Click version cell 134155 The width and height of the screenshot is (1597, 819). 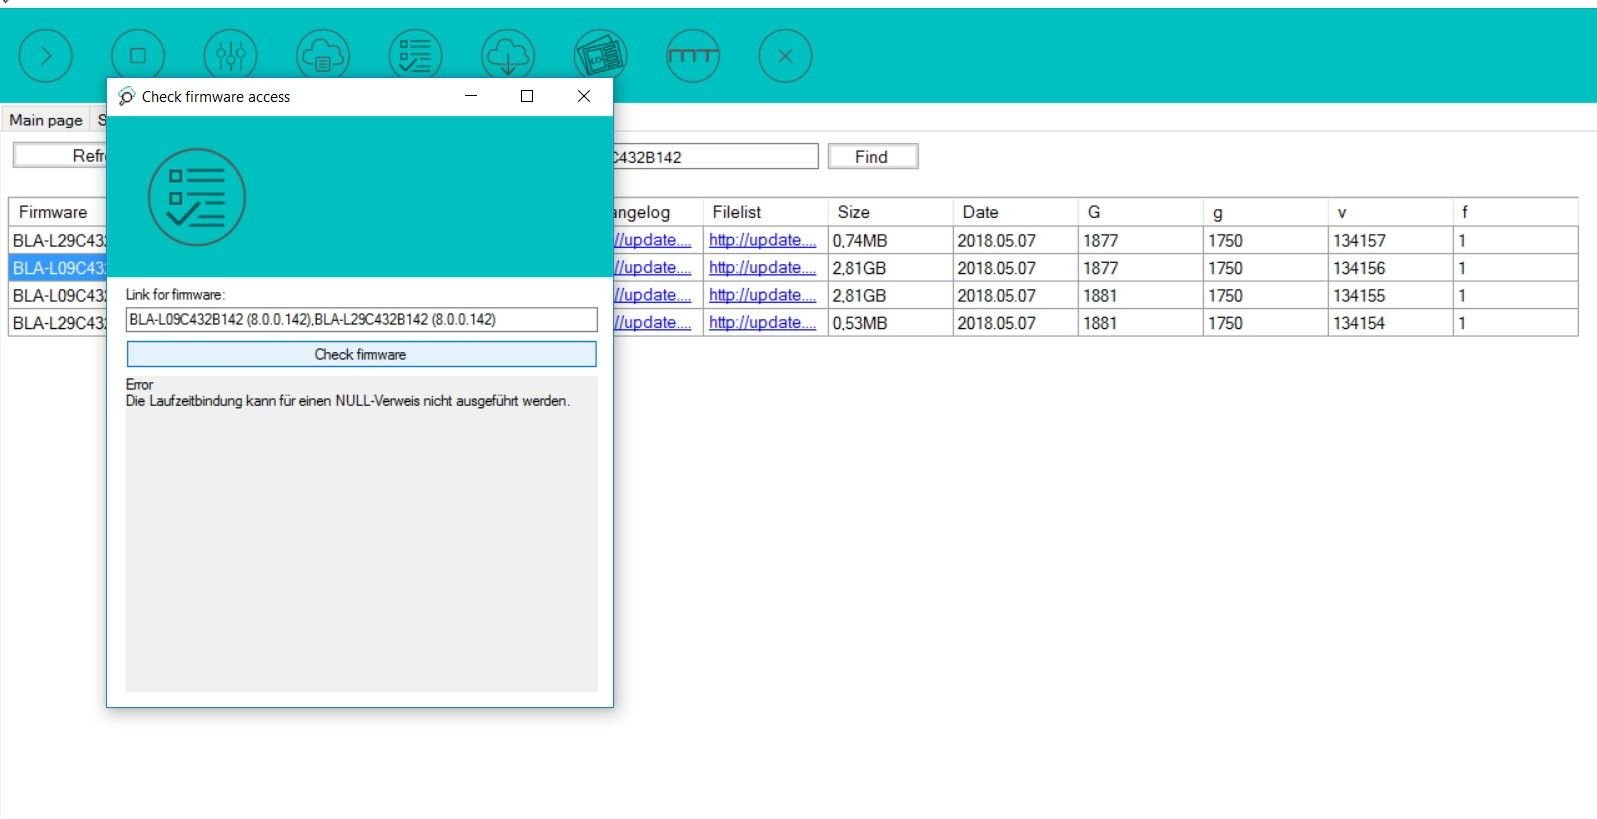1390,295
